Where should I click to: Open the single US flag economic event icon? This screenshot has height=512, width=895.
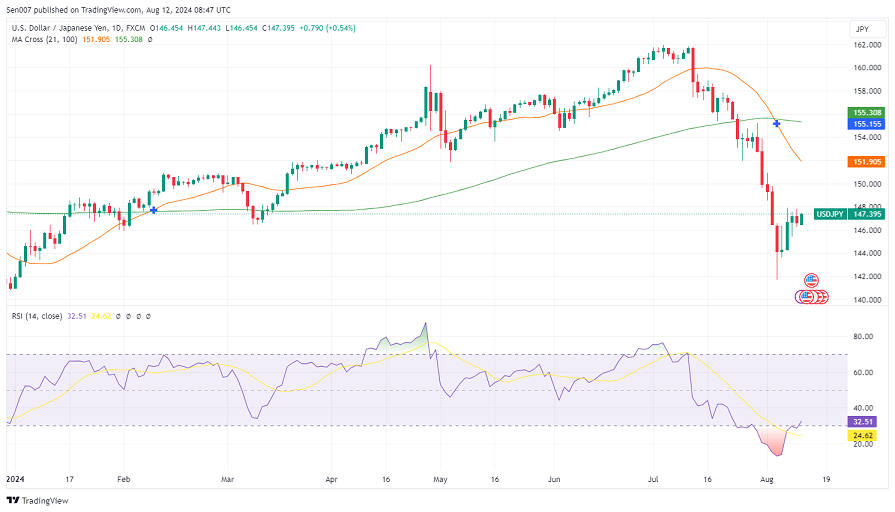pos(811,280)
